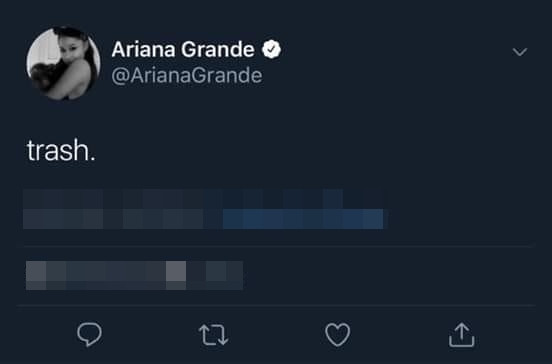Viewport: 552px width, 364px height.
Task: Click the "@" symbol in the handle
Action: point(120,76)
